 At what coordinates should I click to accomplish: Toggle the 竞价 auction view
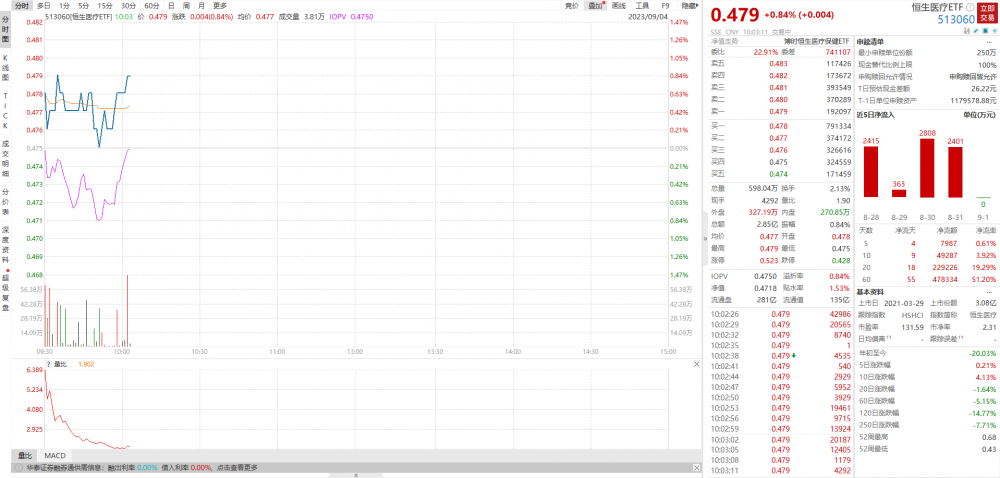572,5
